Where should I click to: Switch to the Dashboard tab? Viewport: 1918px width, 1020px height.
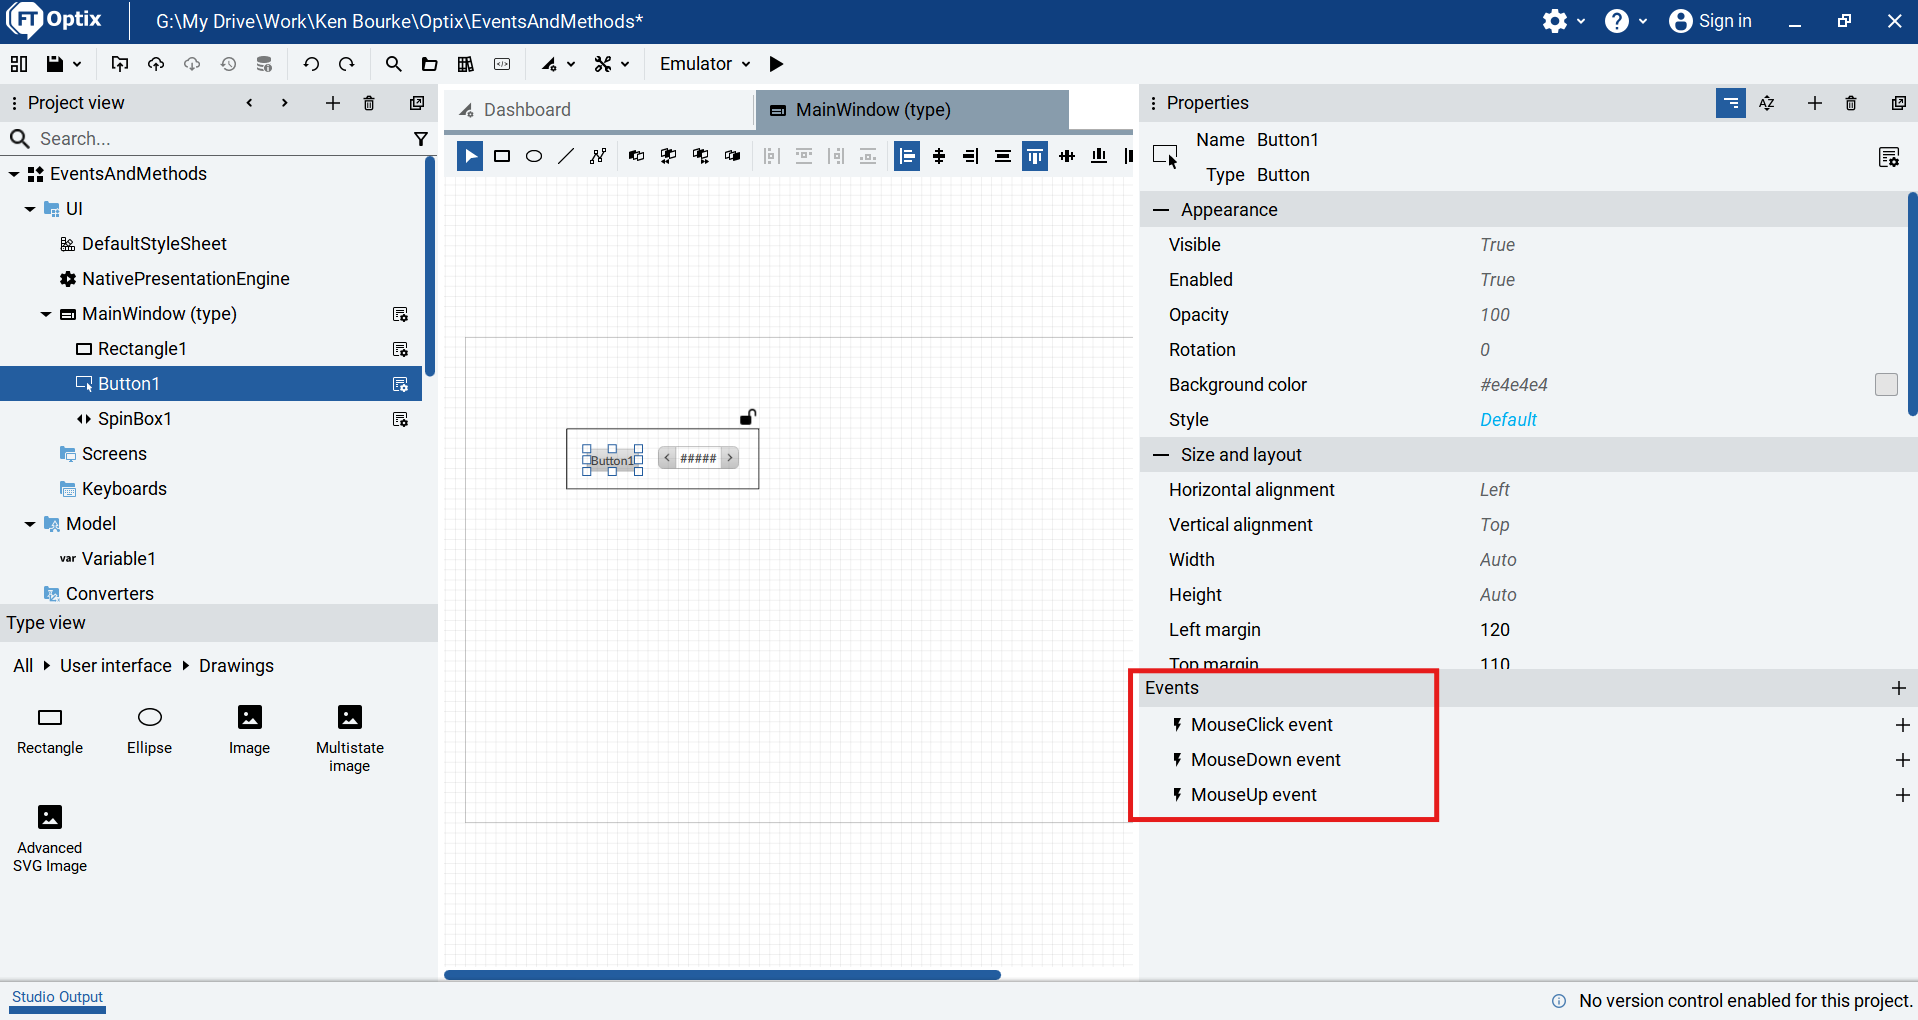[599, 110]
